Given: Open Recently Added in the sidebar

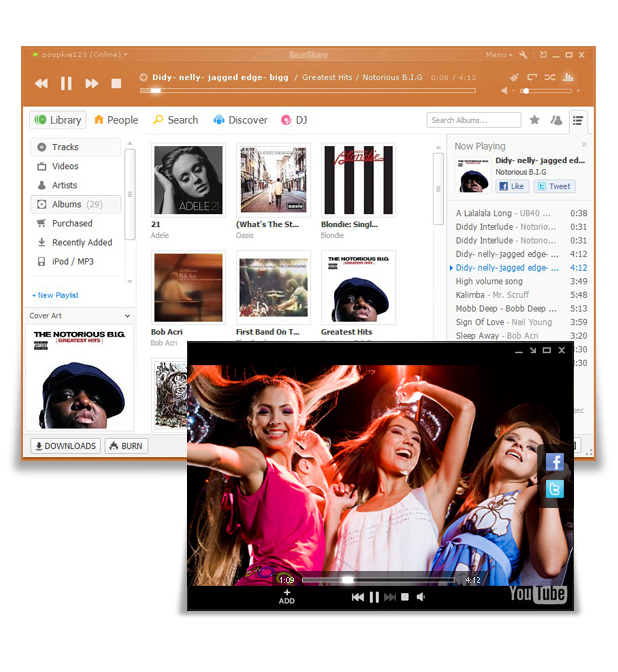Looking at the screenshot, I should 75,242.
